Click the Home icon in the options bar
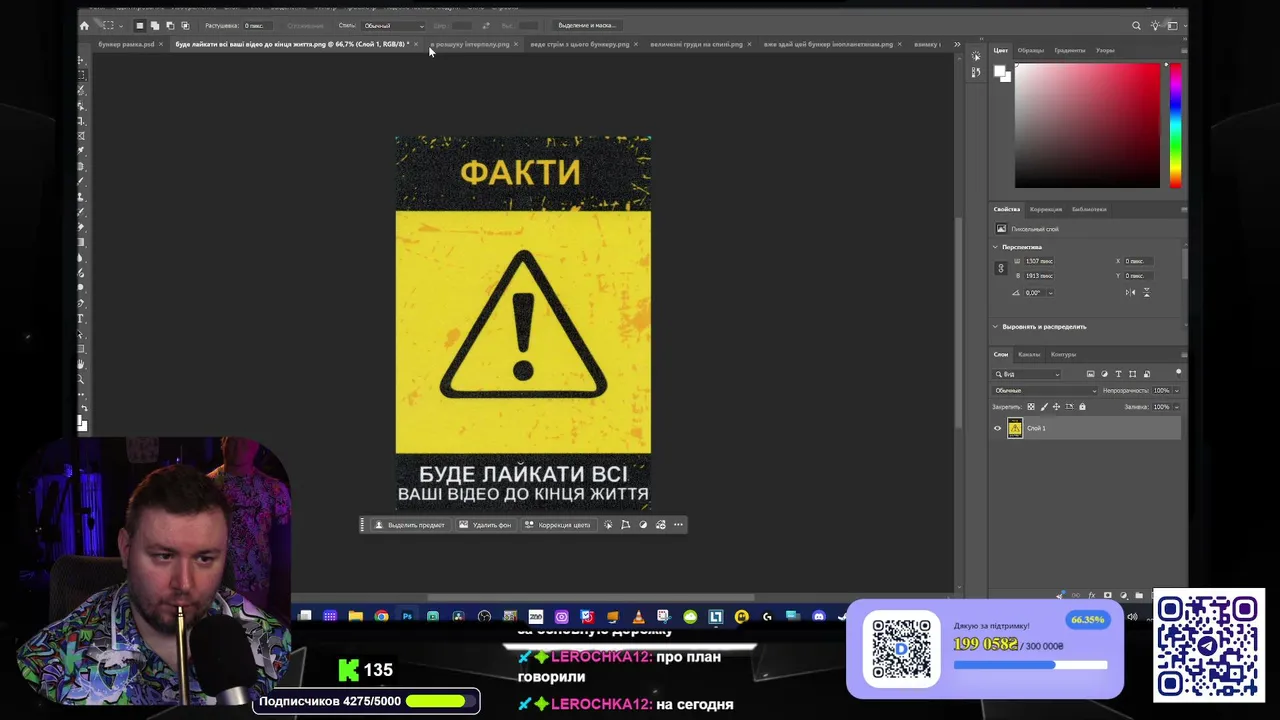This screenshot has height=720, width=1280. tap(84, 25)
